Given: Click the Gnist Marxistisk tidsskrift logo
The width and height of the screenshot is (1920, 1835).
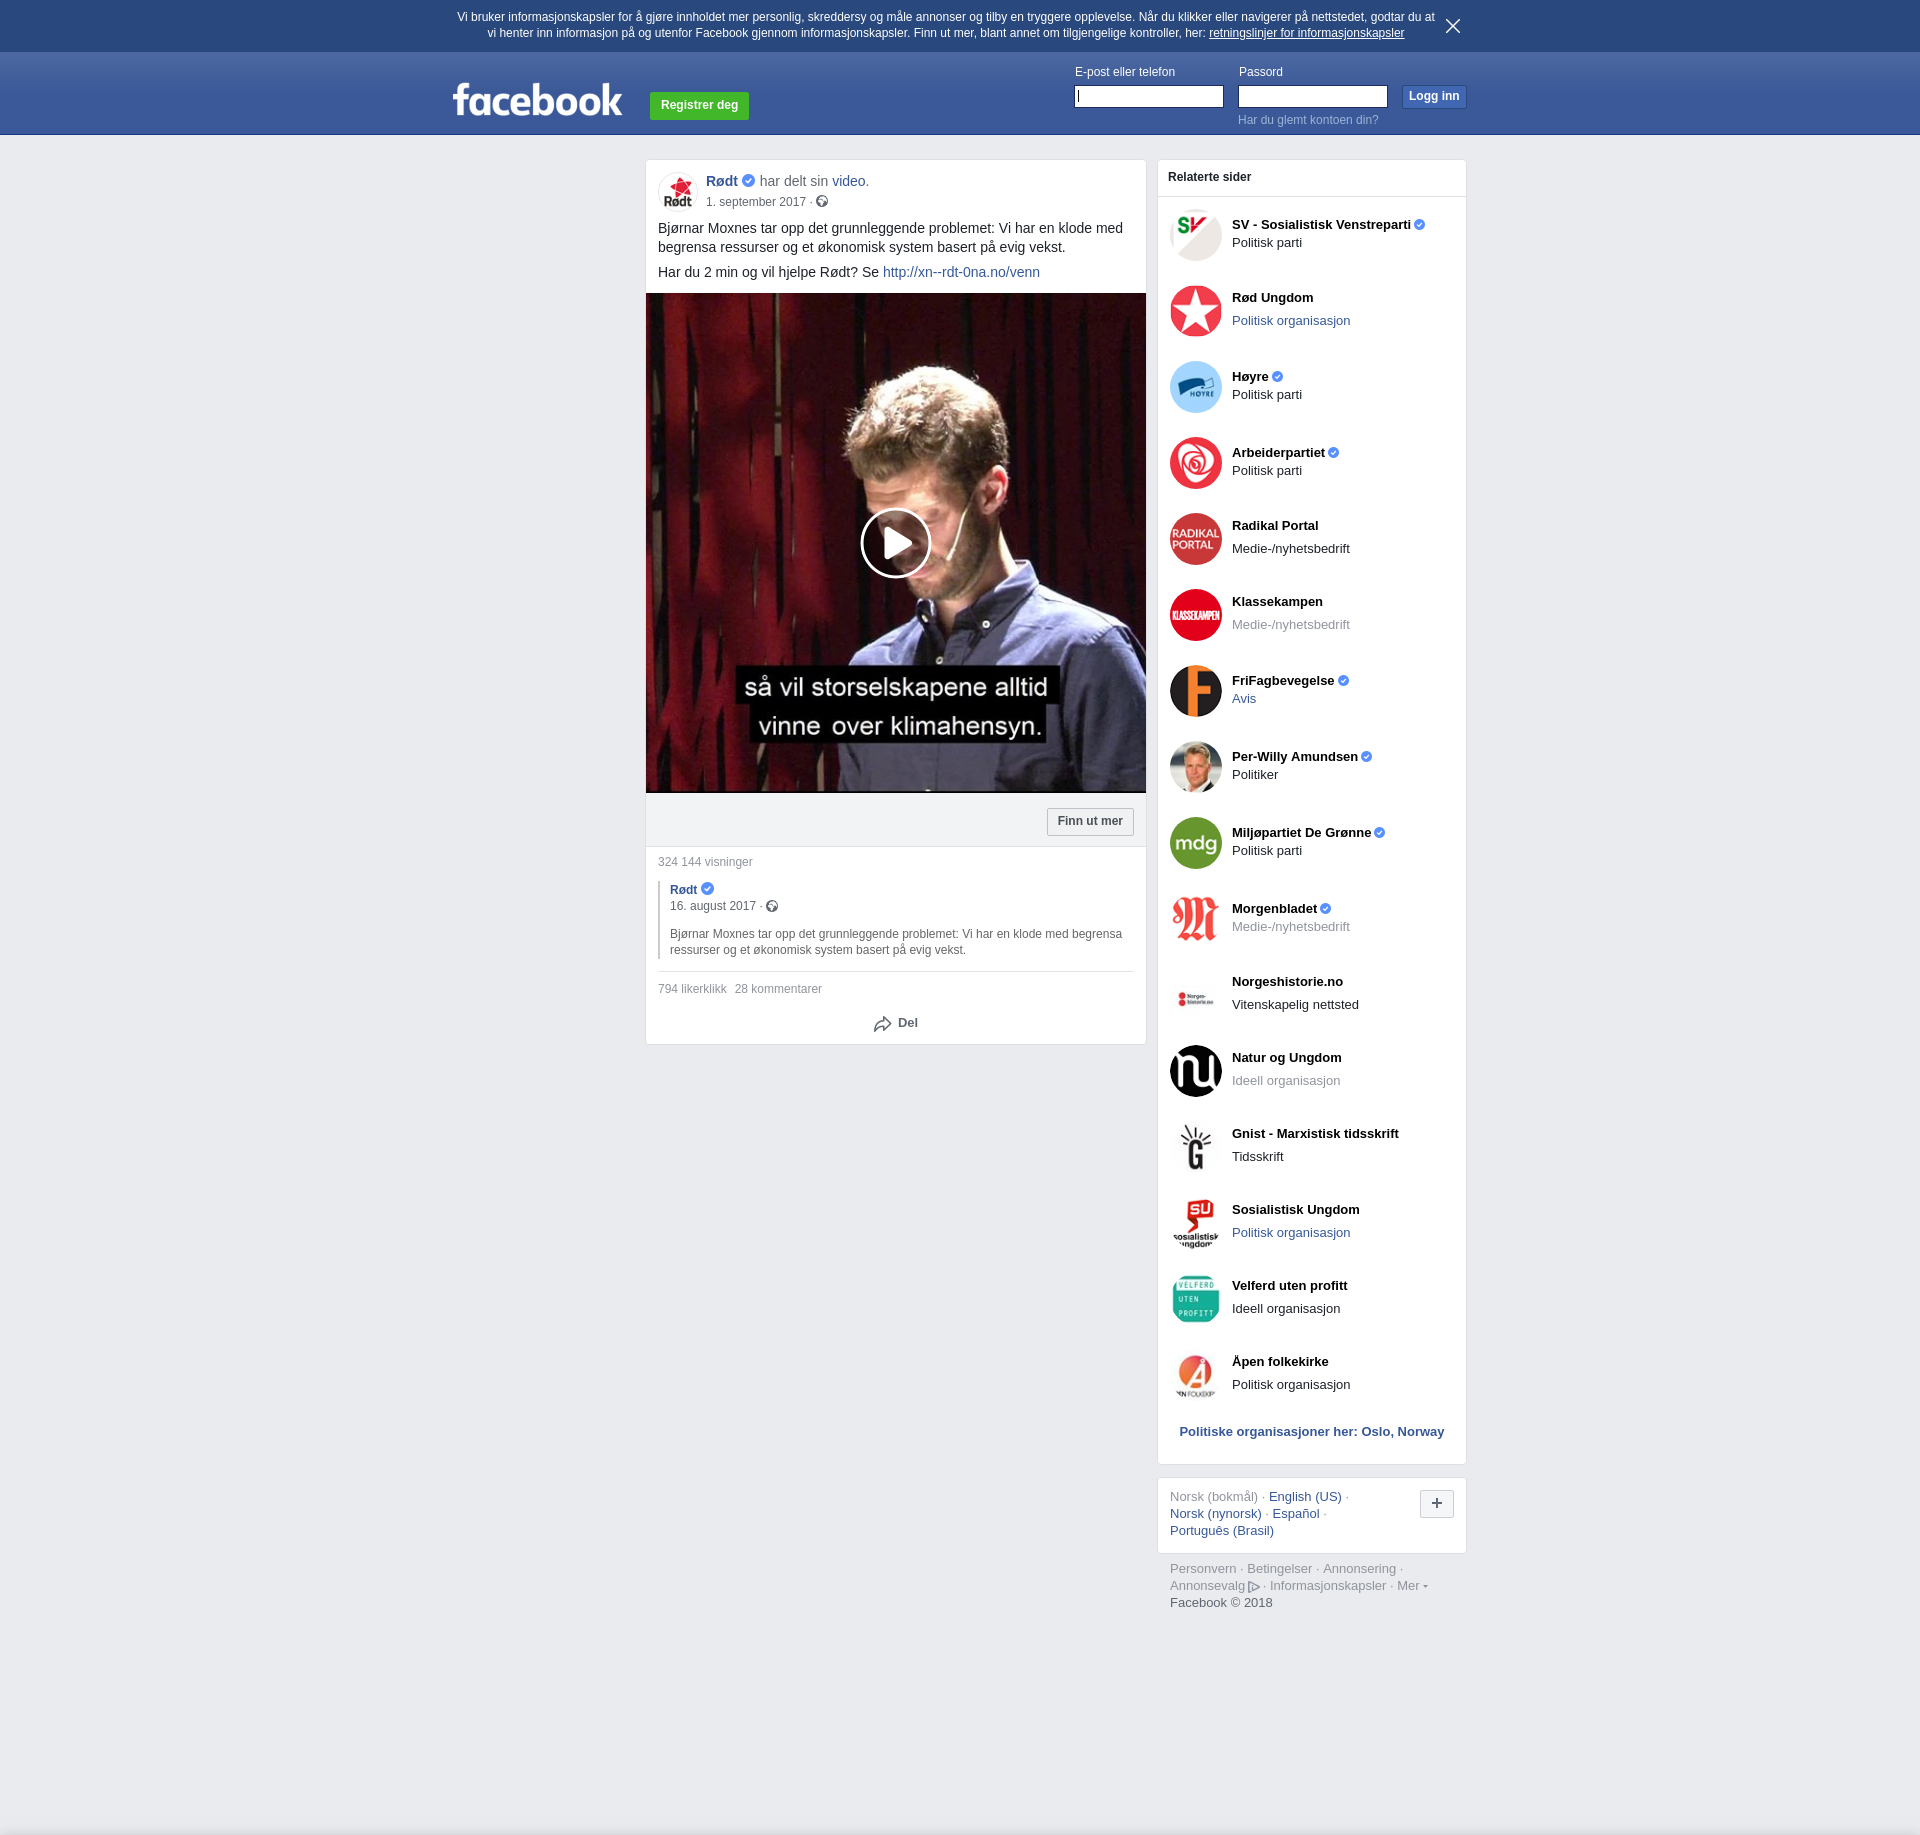Looking at the screenshot, I should [x=1196, y=1147].
